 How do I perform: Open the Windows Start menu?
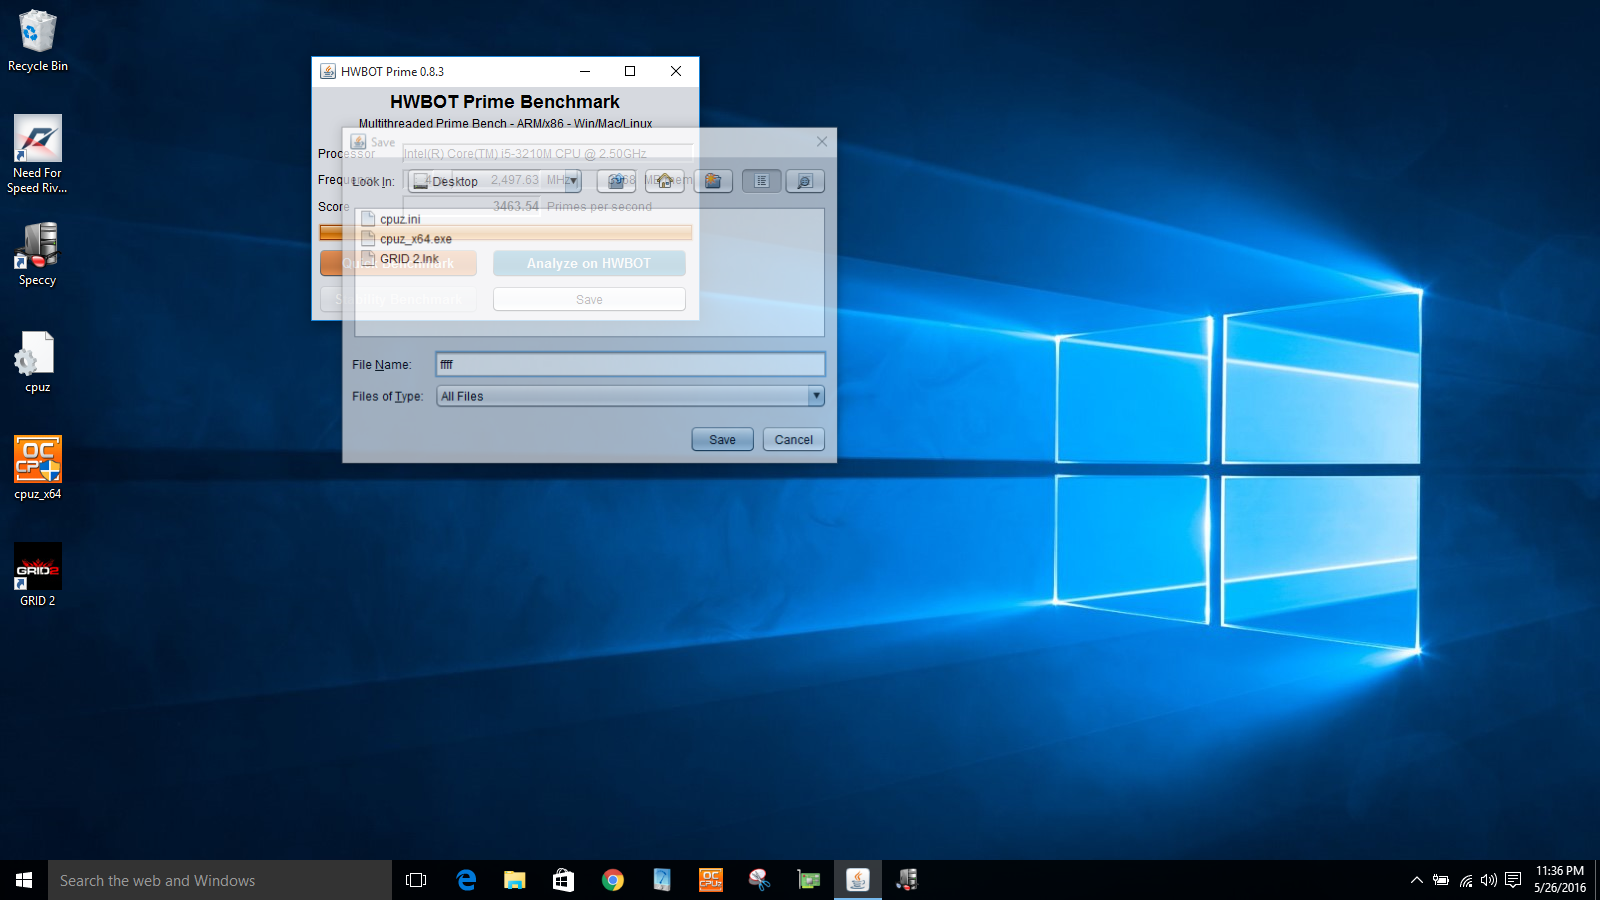click(24, 880)
